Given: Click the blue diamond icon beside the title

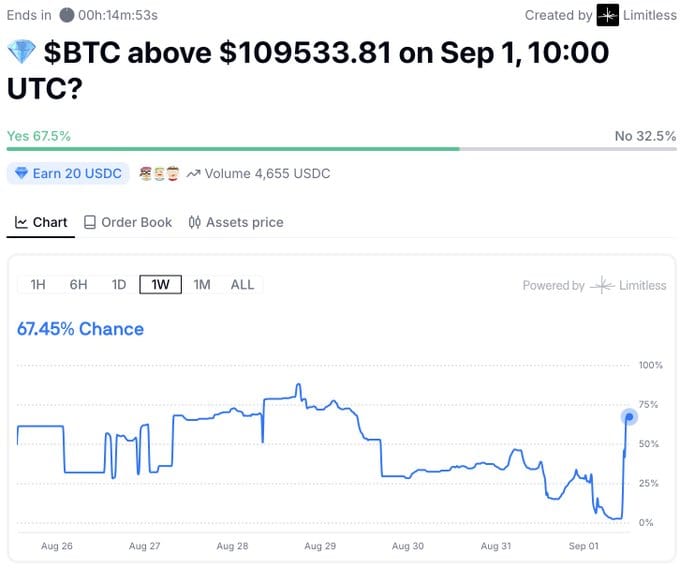Looking at the screenshot, I should click(x=21, y=52).
